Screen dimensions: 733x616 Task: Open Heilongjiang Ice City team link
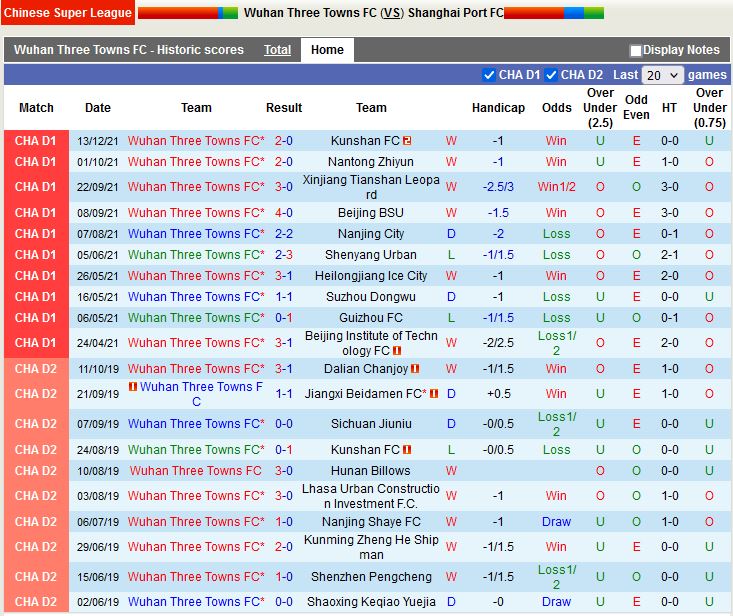pyautogui.click(x=371, y=276)
